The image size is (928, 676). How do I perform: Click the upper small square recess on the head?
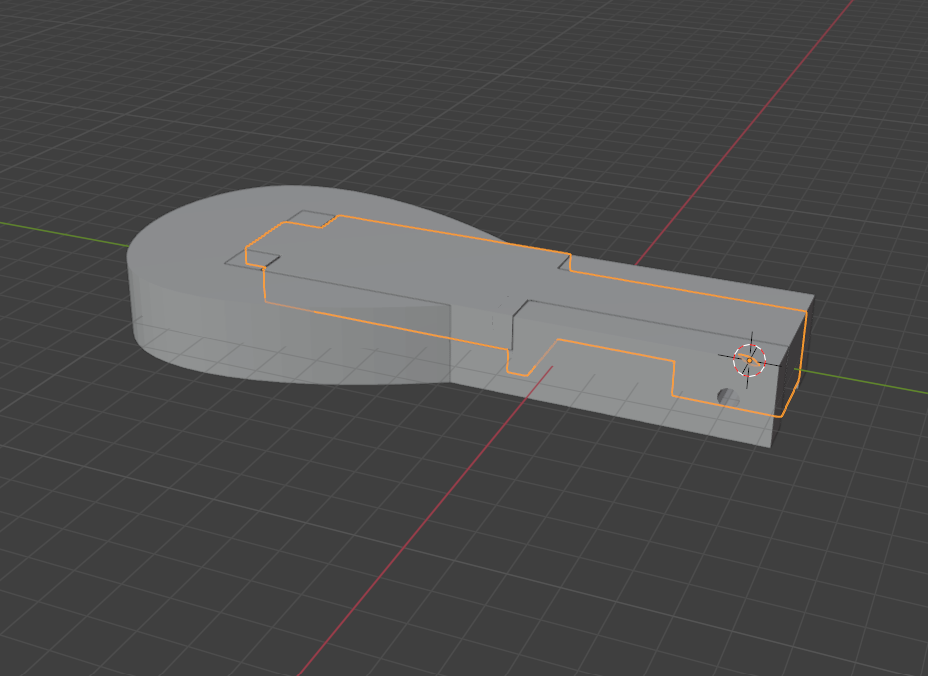click(312, 219)
